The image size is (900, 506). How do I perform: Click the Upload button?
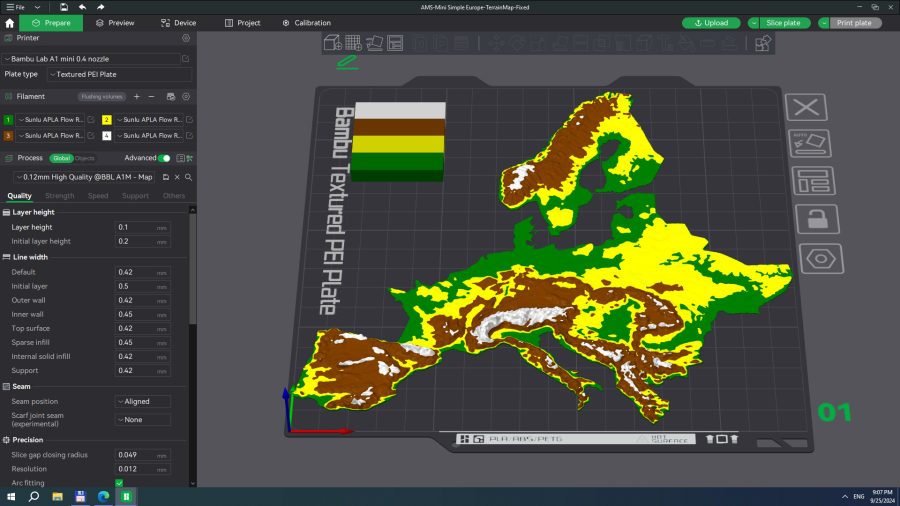tap(711, 23)
